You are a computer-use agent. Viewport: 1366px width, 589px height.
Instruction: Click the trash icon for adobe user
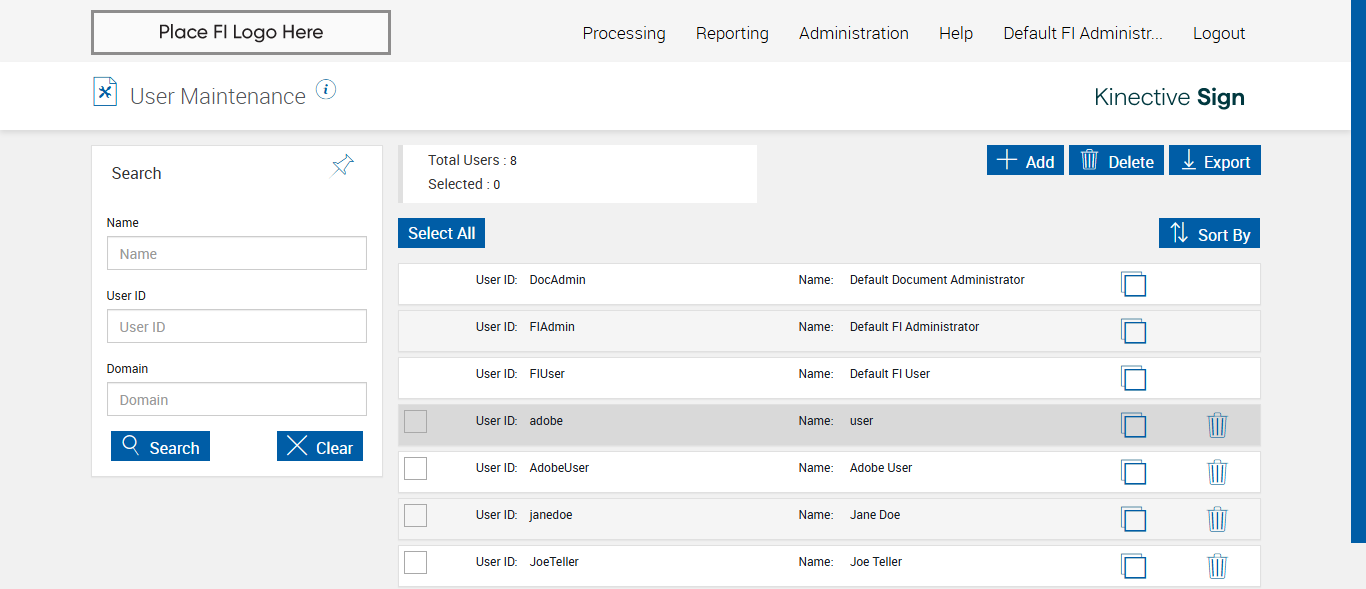click(1217, 425)
